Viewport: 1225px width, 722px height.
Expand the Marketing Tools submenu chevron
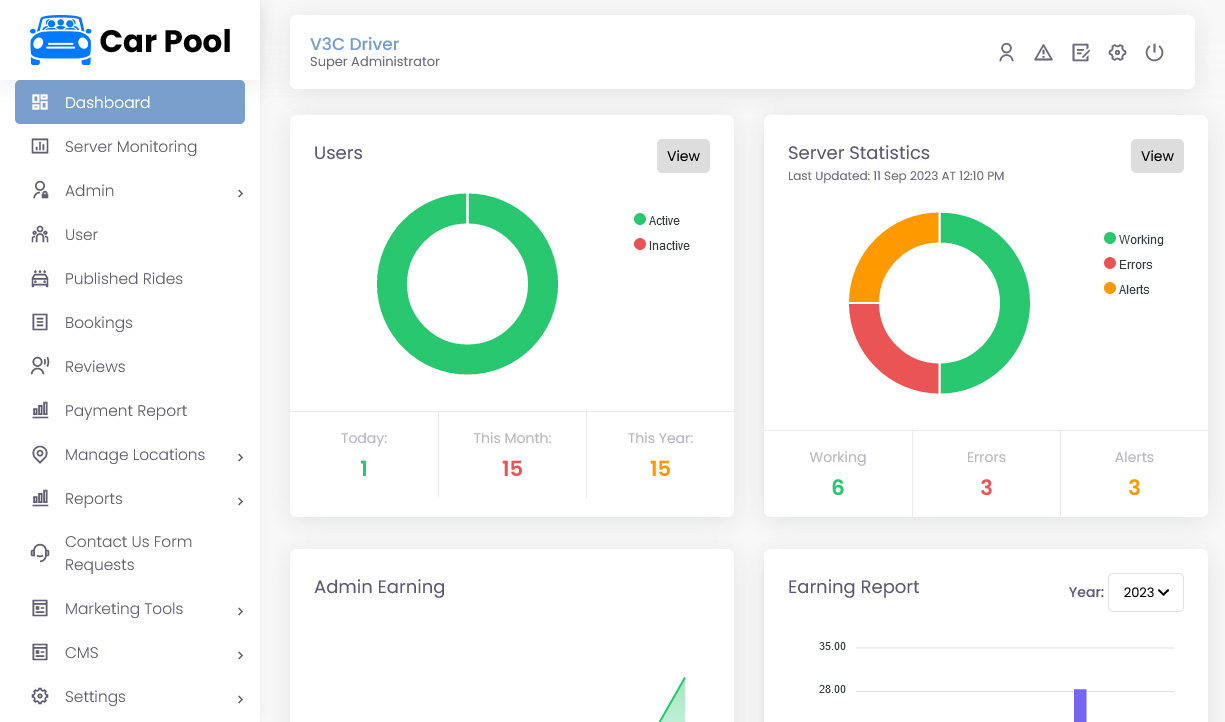click(240, 610)
